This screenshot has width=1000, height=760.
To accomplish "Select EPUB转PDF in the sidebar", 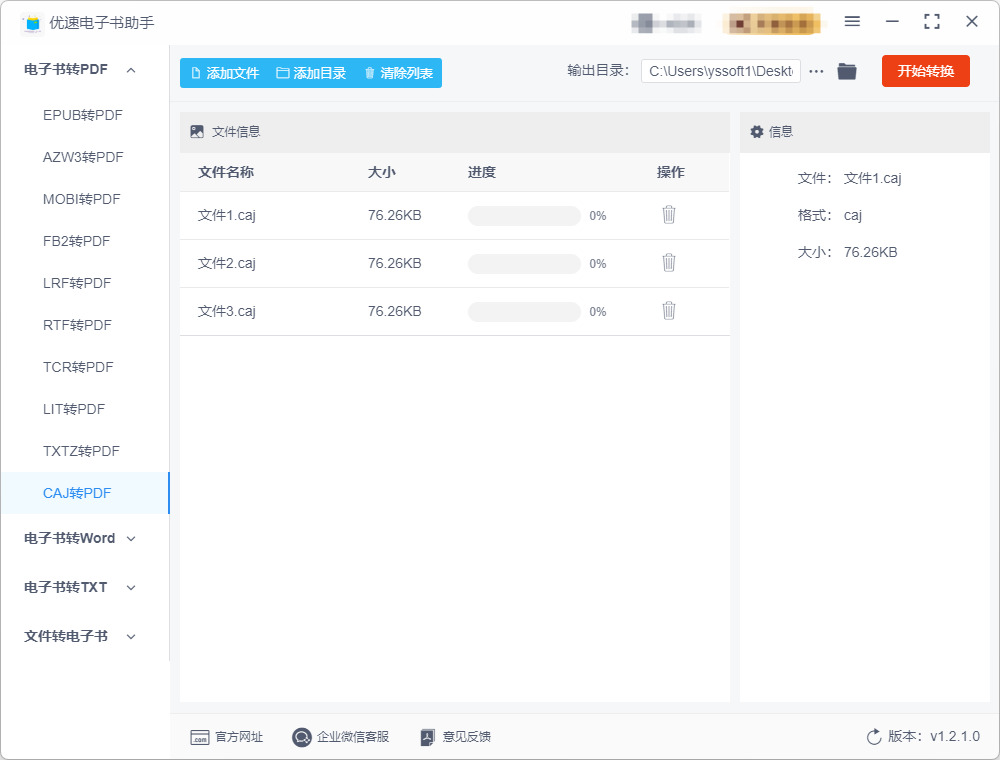I will point(83,115).
